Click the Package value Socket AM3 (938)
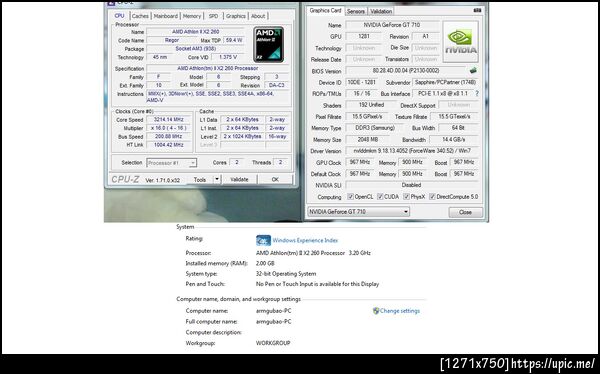The height and width of the screenshot is (374, 600). tap(195, 49)
